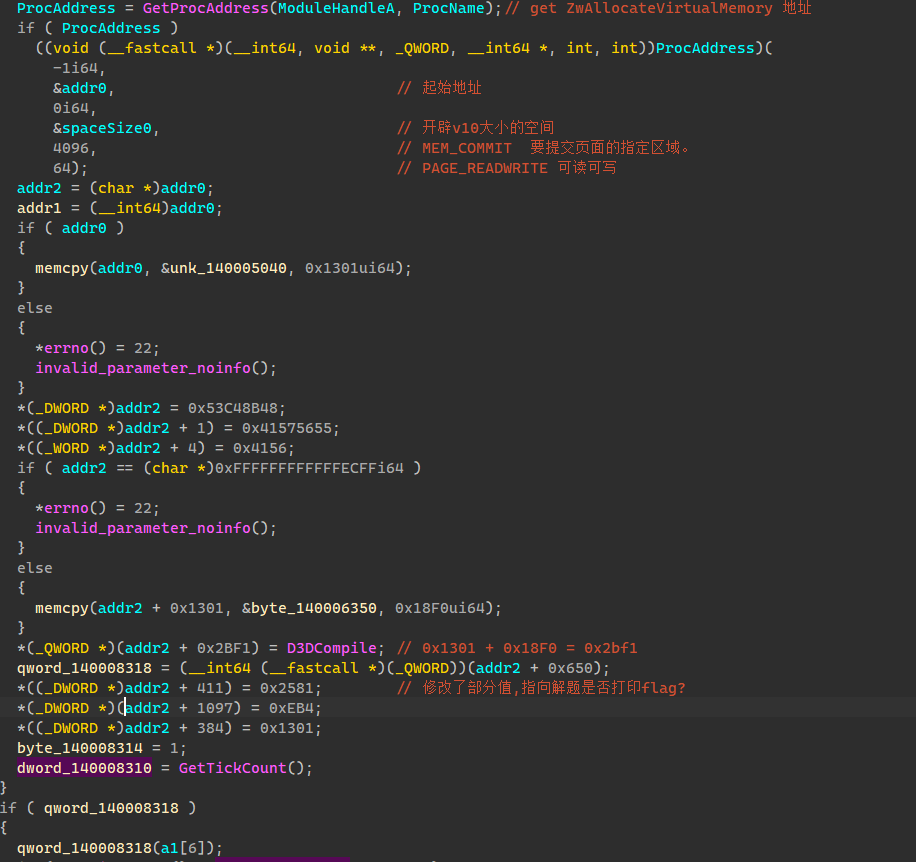
Task: Click &byte_140006350 reference
Action: pos(309,608)
